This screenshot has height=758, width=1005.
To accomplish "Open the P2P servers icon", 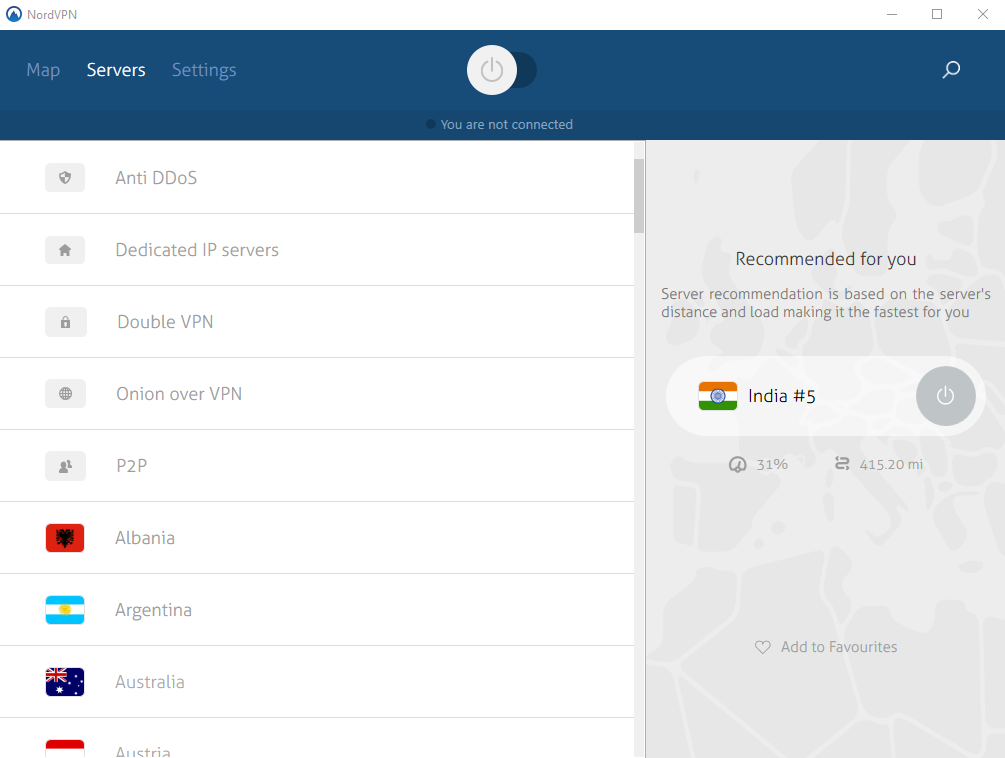I will (65, 465).
